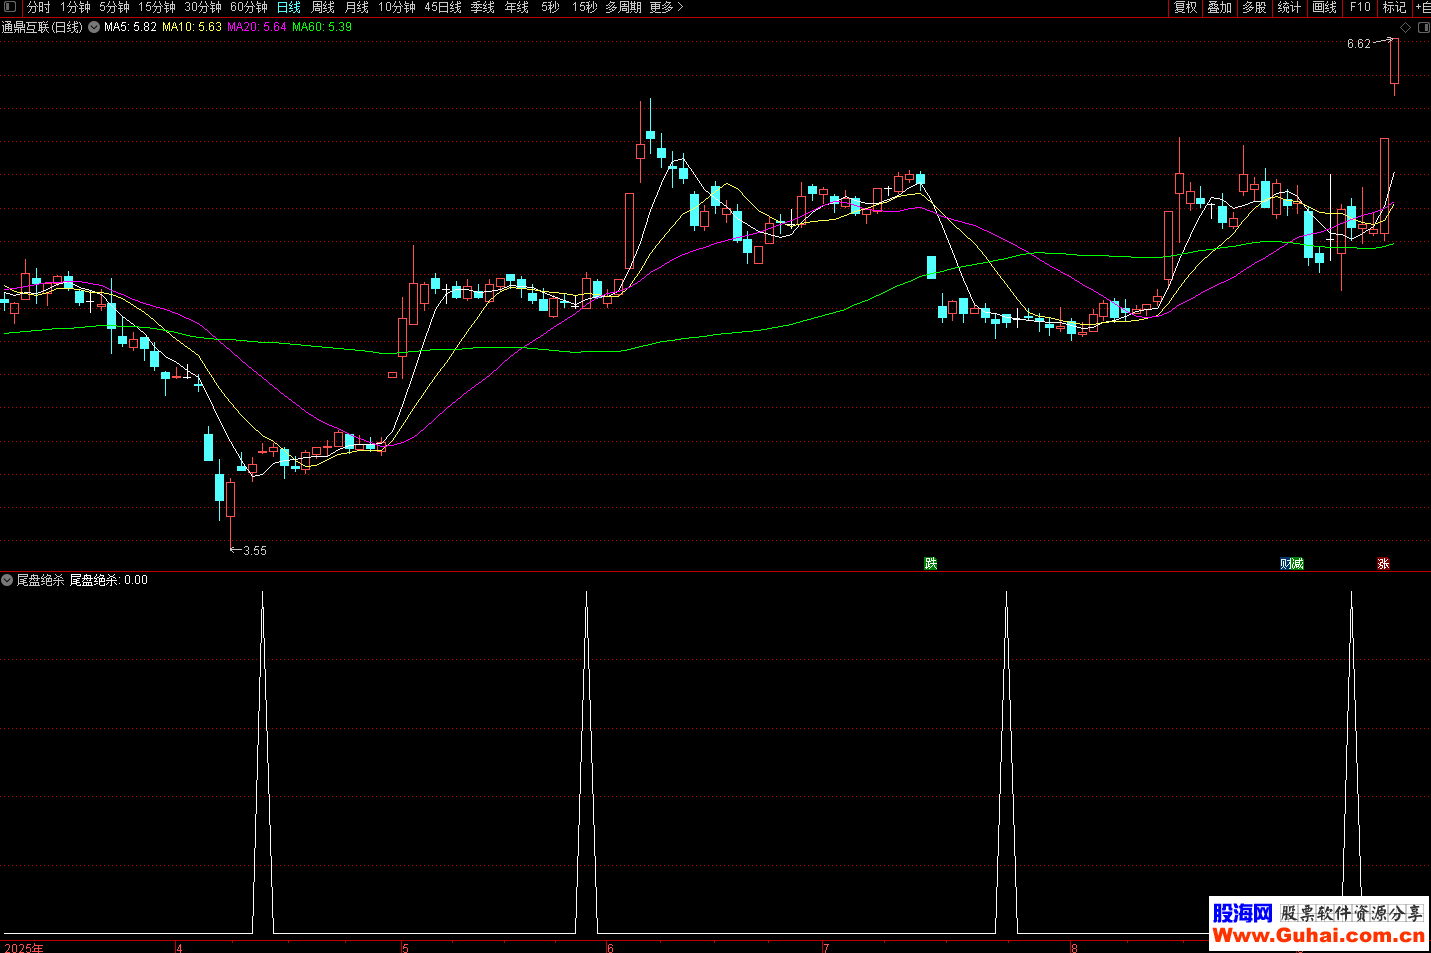Viewport: 1431px width, 953px height.
Task: Switch to the 年线 period
Action: [517, 7]
